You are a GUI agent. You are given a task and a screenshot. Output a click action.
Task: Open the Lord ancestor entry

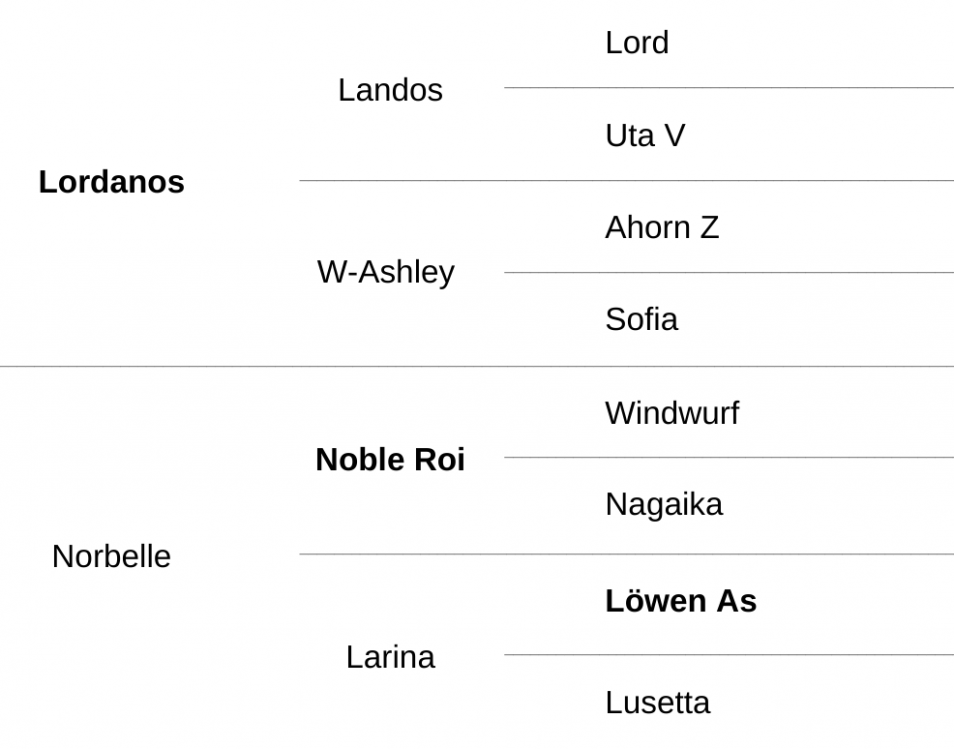point(637,43)
